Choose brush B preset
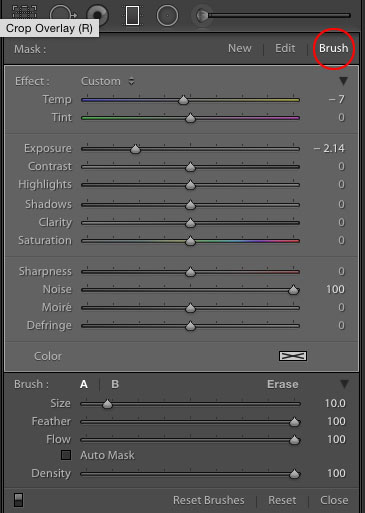This screenshot has width=365, height=513. point(115,384)
